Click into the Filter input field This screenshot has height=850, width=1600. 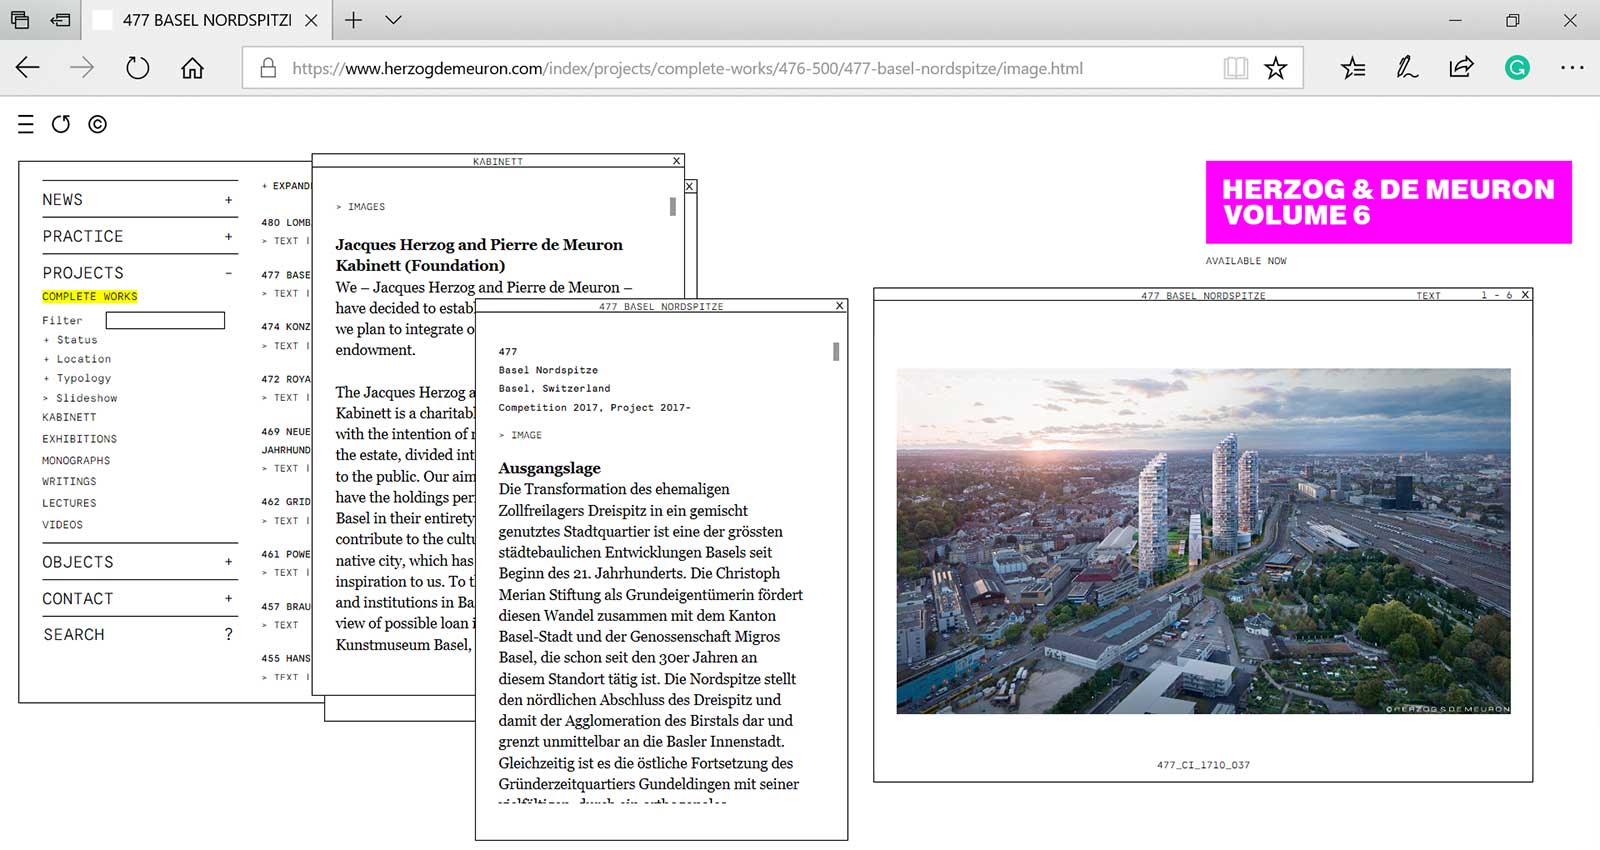click(x=165, y=321)
